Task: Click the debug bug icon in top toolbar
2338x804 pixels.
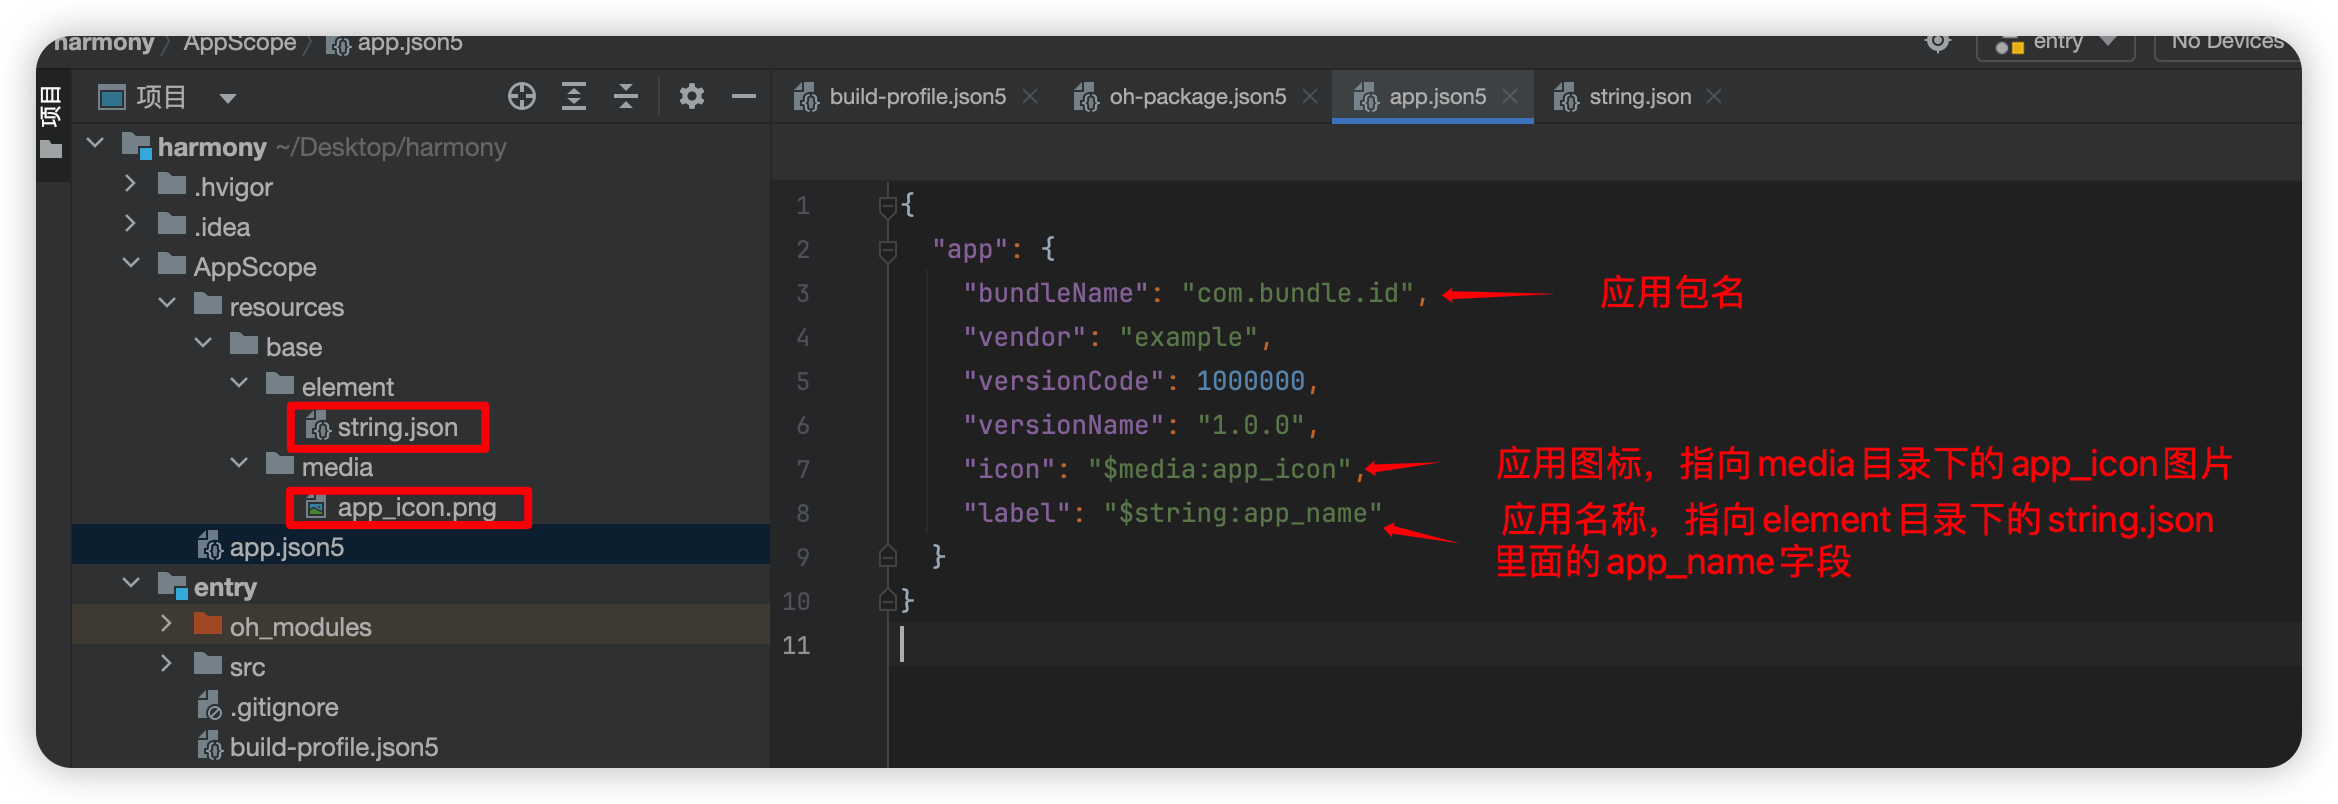Action: (x=1937, y=43)
